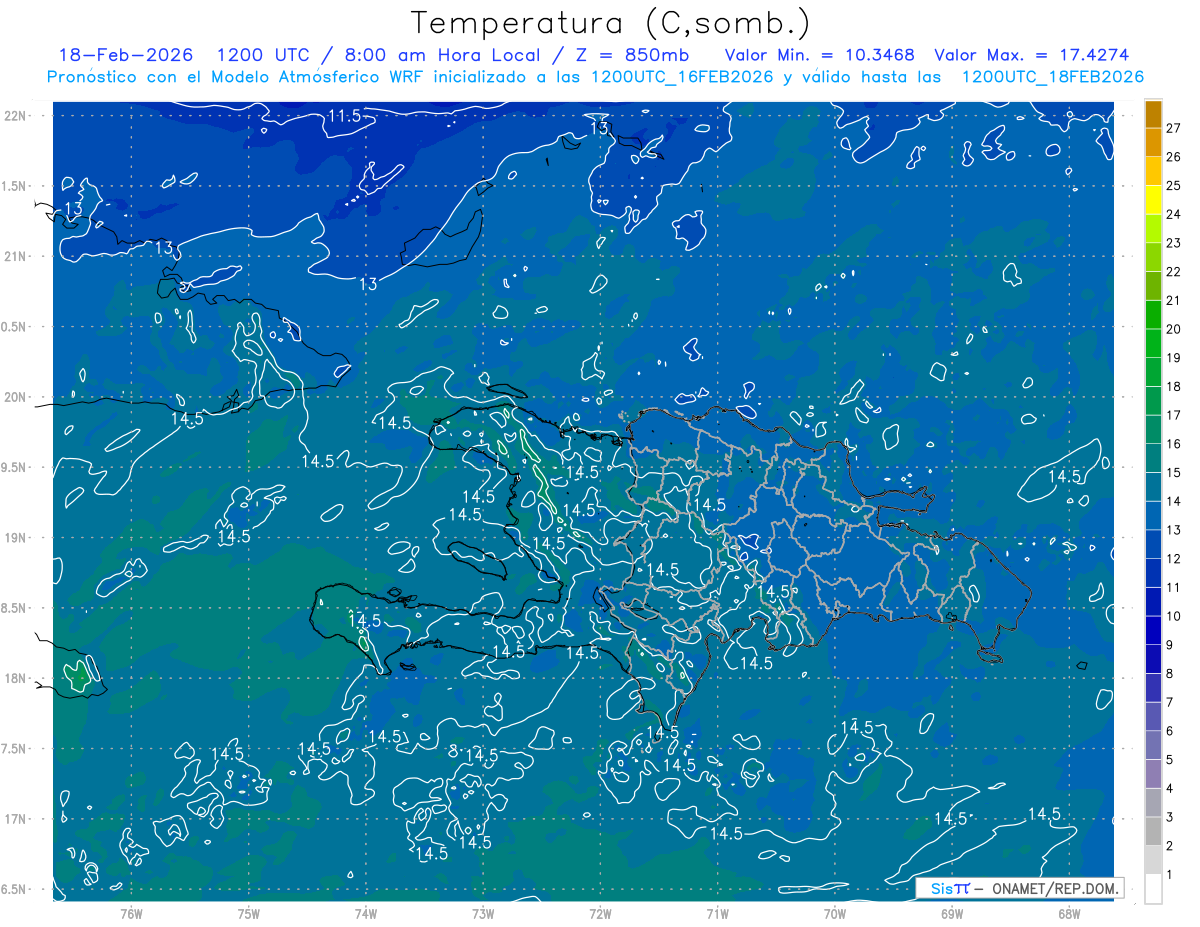This screenshot has width=1200, height=927.
Task: Click the "6.5N" latitude tick label
Action: pyautogui.click(x=16, y=890)
